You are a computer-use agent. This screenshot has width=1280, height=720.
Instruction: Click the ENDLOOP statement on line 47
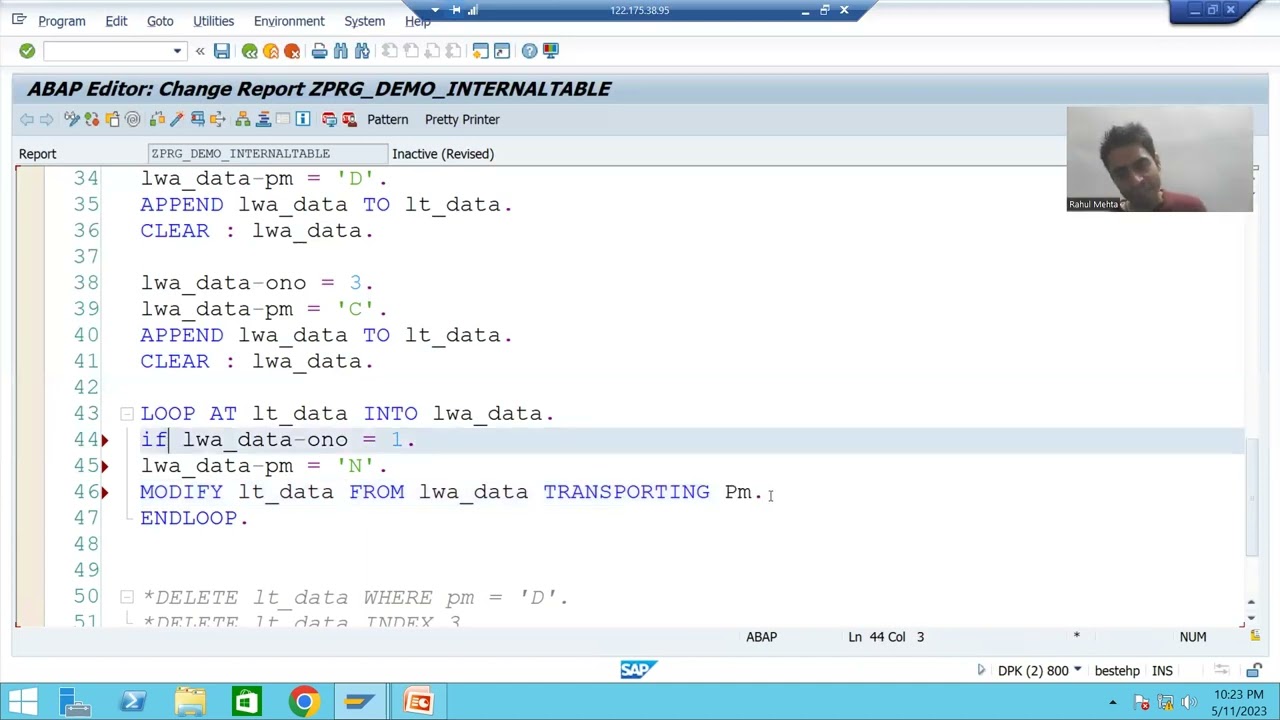(x=194, y=518)
